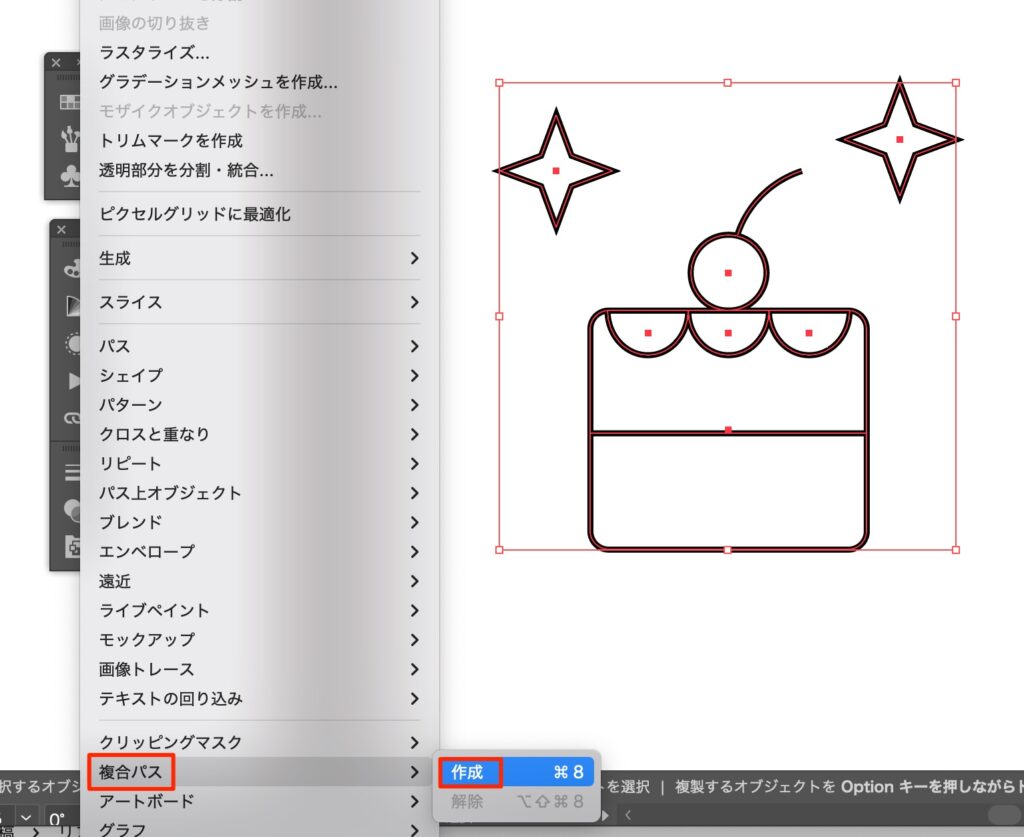Click トリムマークを作成 menu item
1024x837 pixels.
[x=171, y=141]
